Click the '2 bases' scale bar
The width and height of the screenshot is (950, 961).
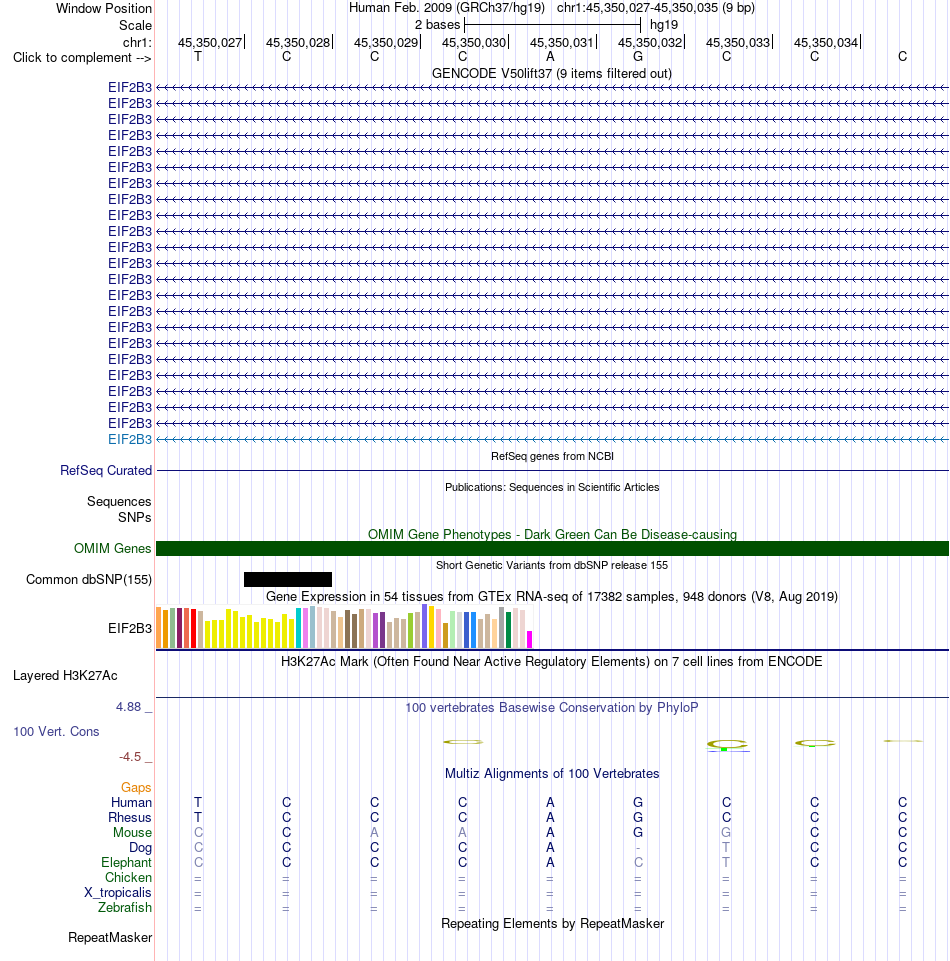(552, 25)
